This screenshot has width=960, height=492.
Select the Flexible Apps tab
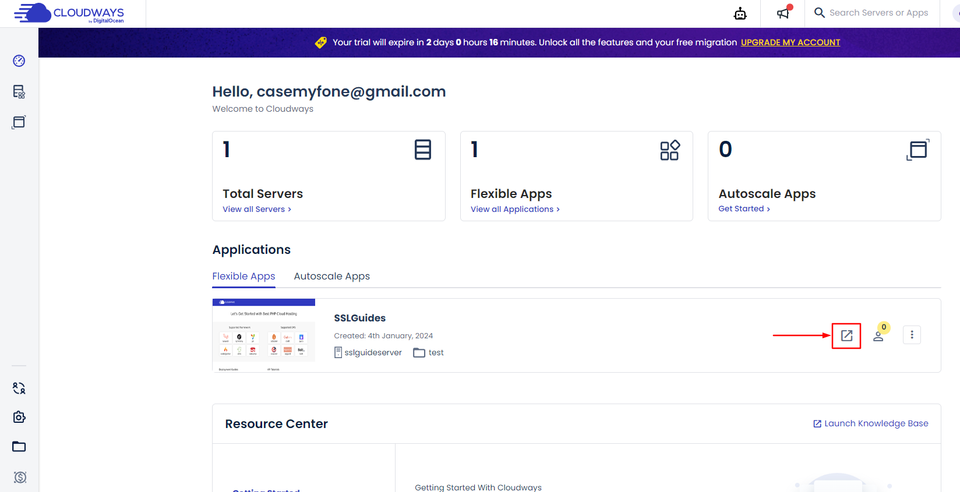click(243, 276)
